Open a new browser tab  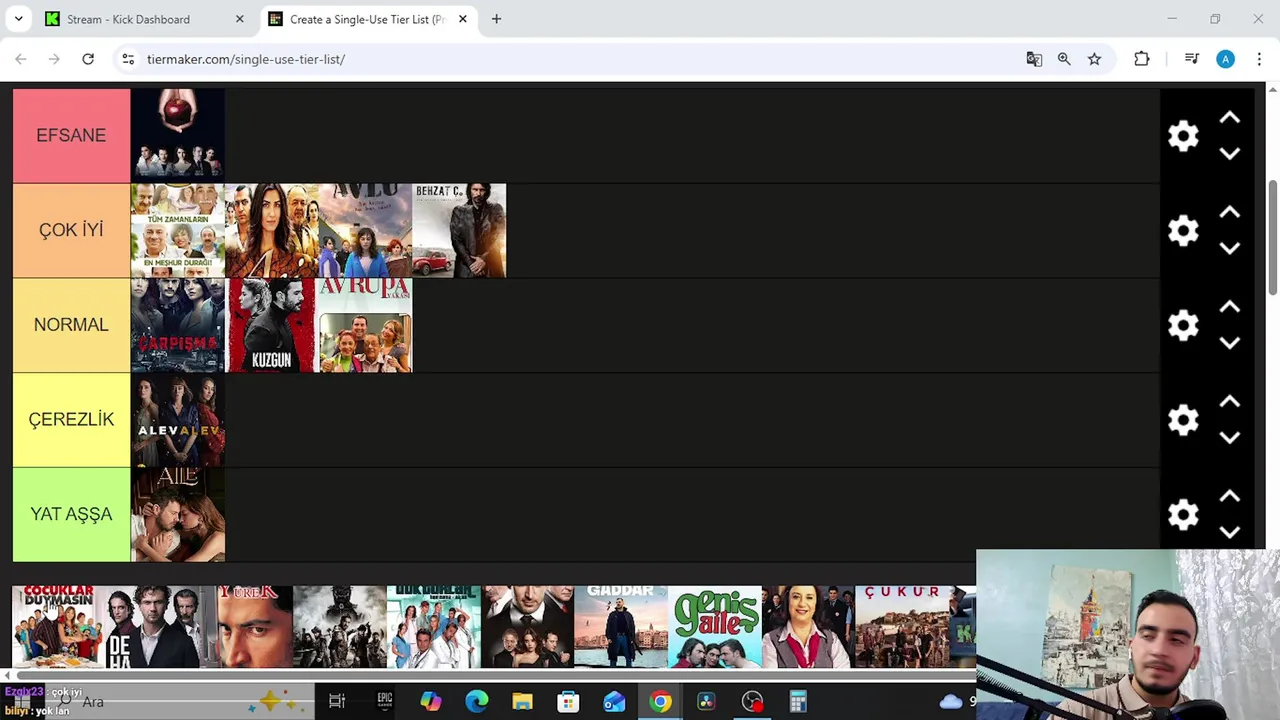tap(496, 19)
